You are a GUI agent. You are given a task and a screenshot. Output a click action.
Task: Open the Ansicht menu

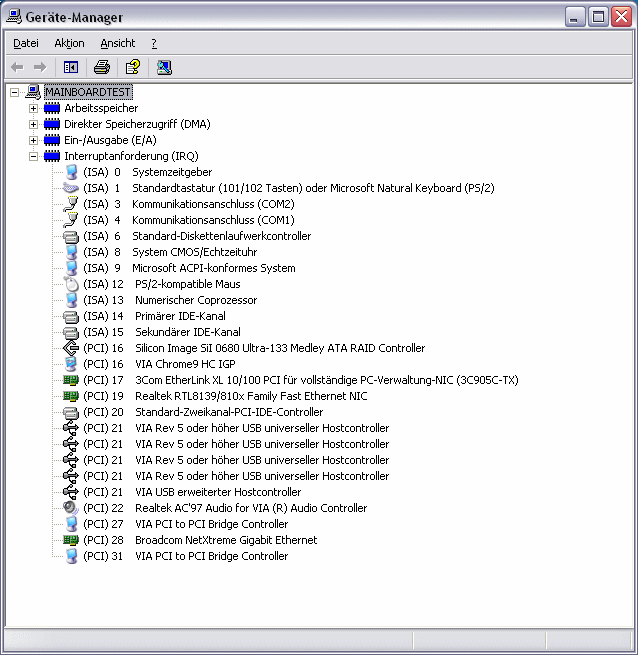(x=118, y=43)
